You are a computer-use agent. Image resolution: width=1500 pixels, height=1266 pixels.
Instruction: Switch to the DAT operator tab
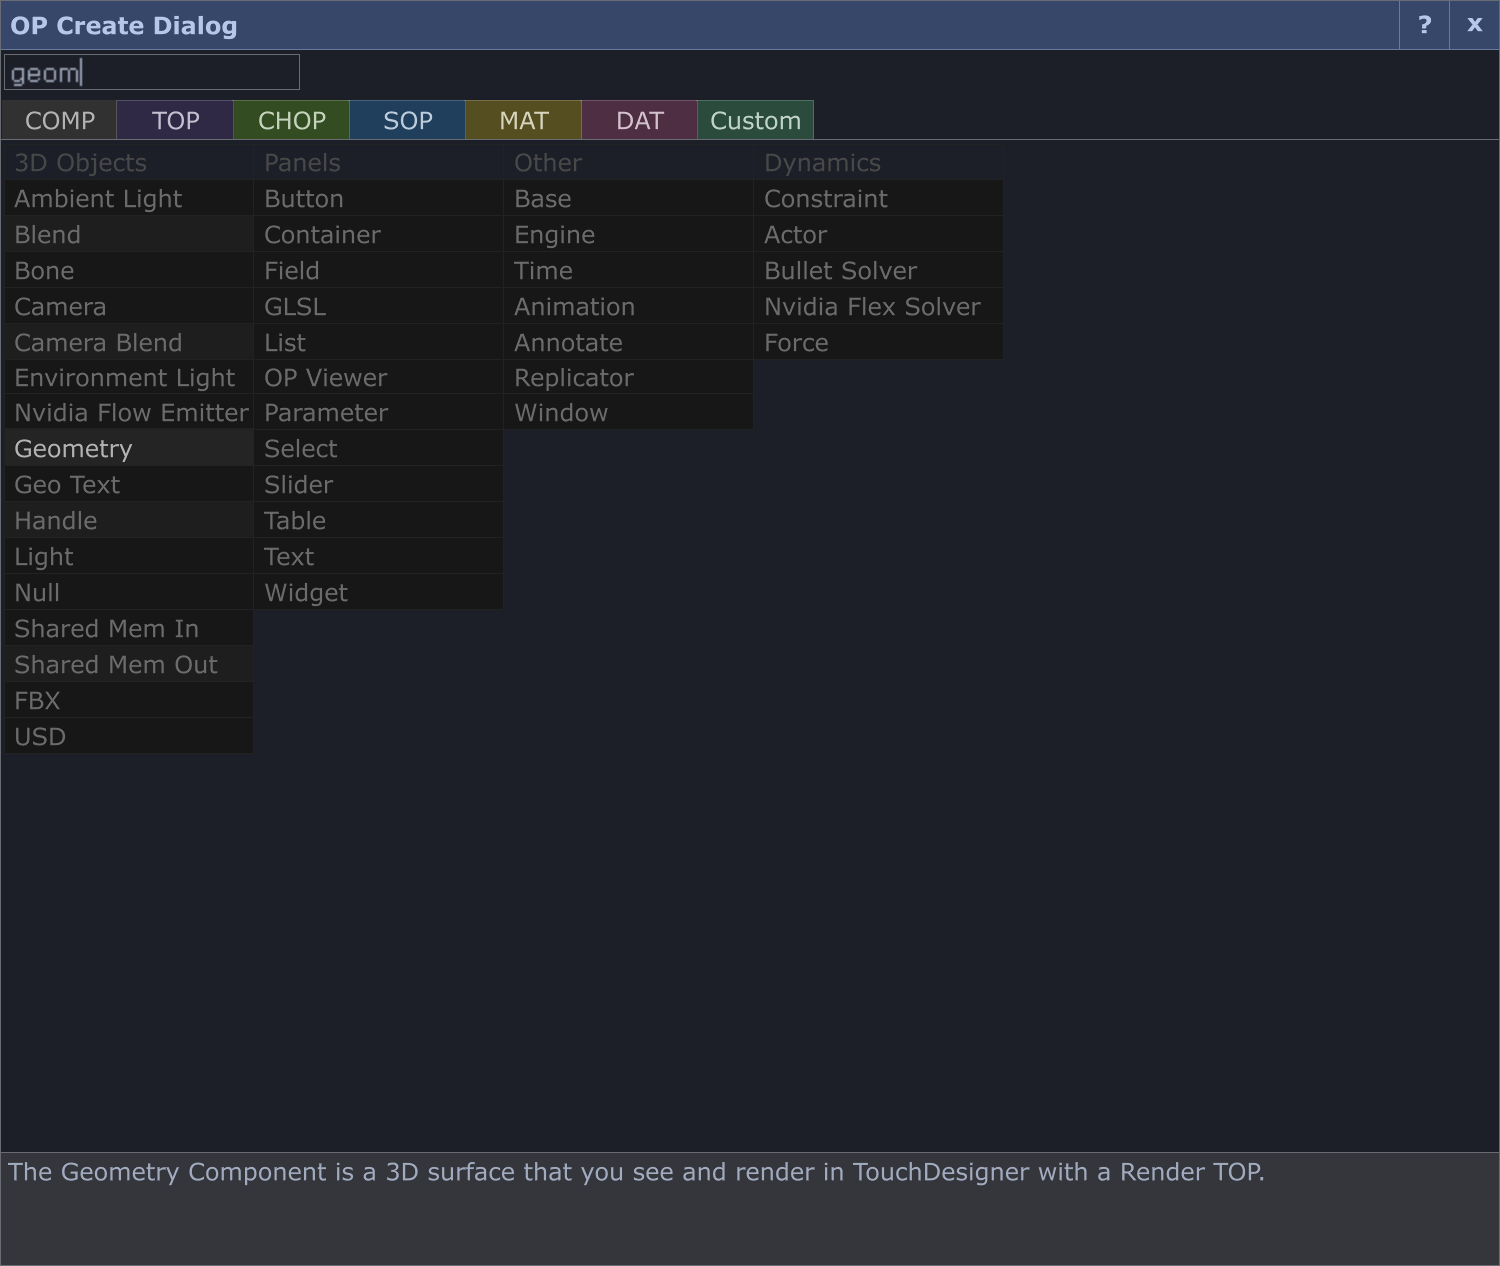(x=639, y=121)
